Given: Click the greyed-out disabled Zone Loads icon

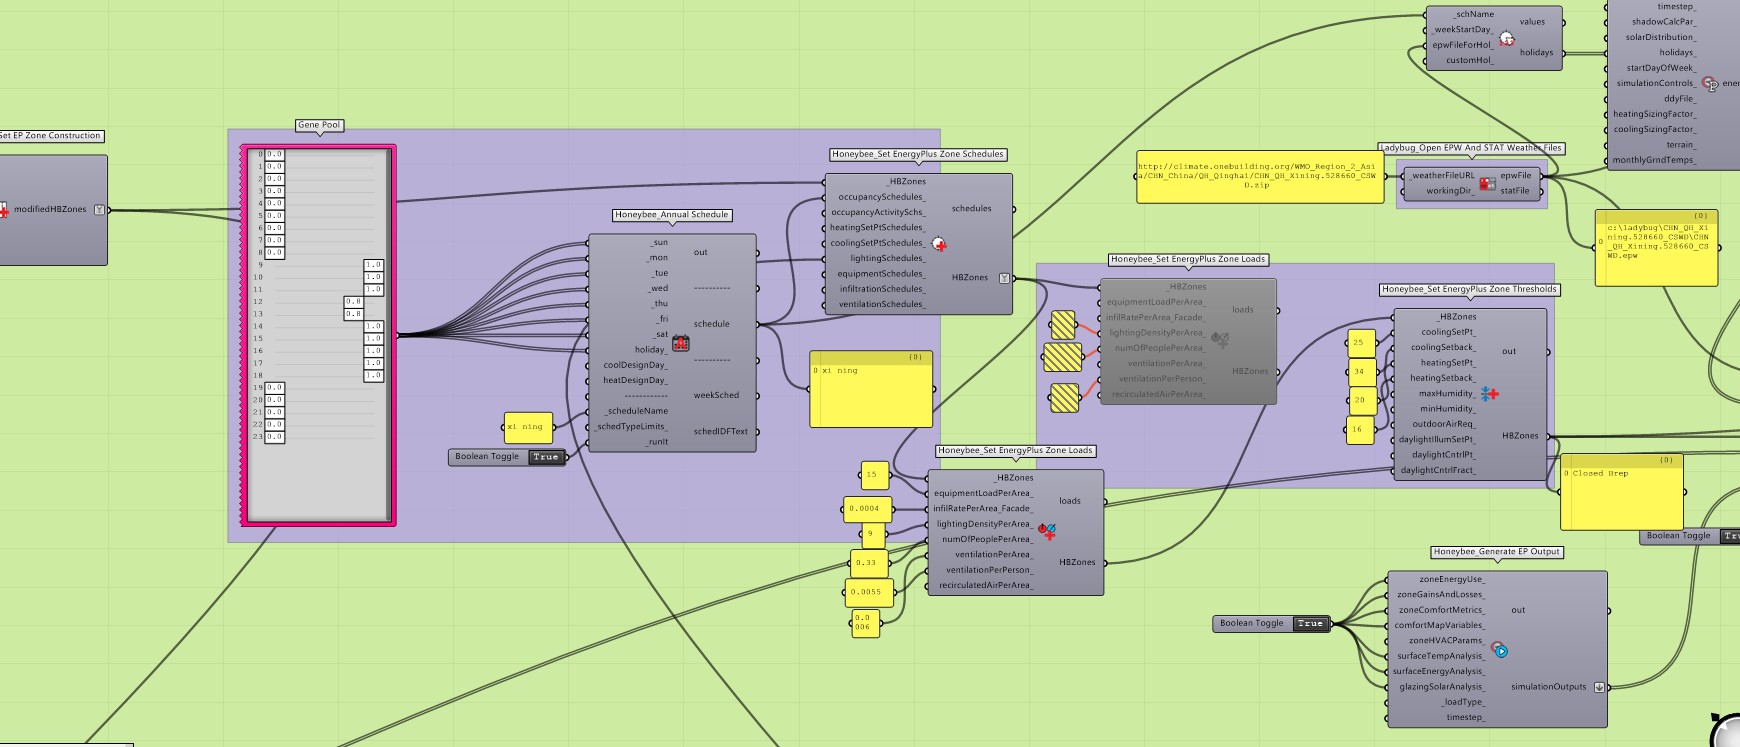Looking at the screenshot, I should [1220, 340].
